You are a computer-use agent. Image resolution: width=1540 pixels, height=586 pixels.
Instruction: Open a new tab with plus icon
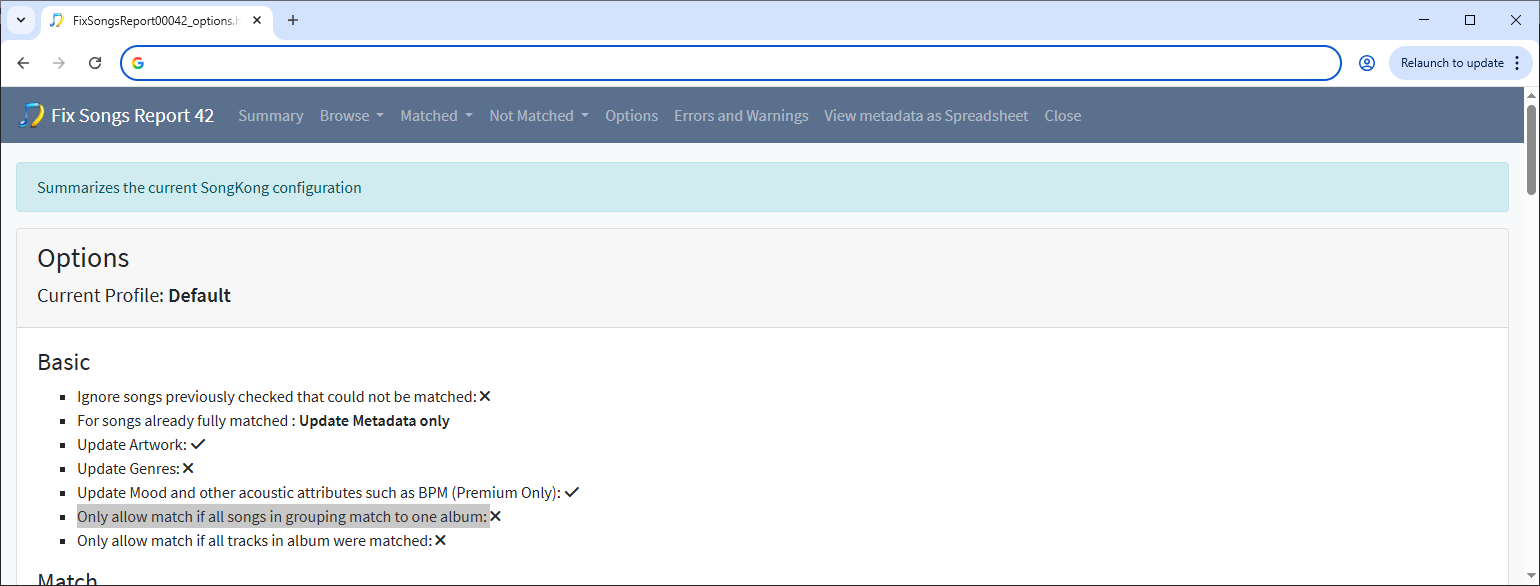coord(293,20)
